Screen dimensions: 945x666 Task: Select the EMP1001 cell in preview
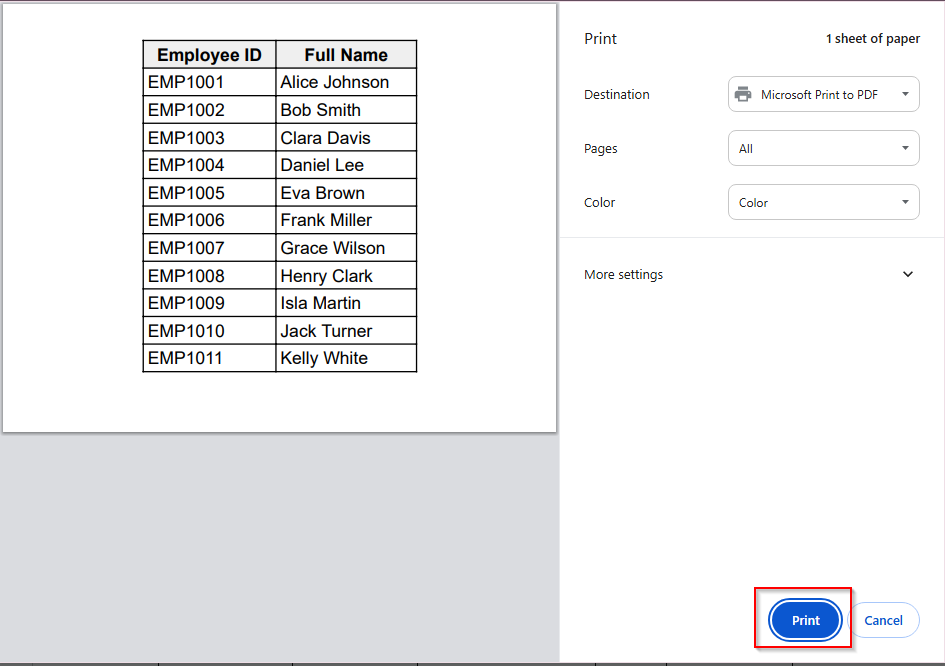tap(186, 82)
